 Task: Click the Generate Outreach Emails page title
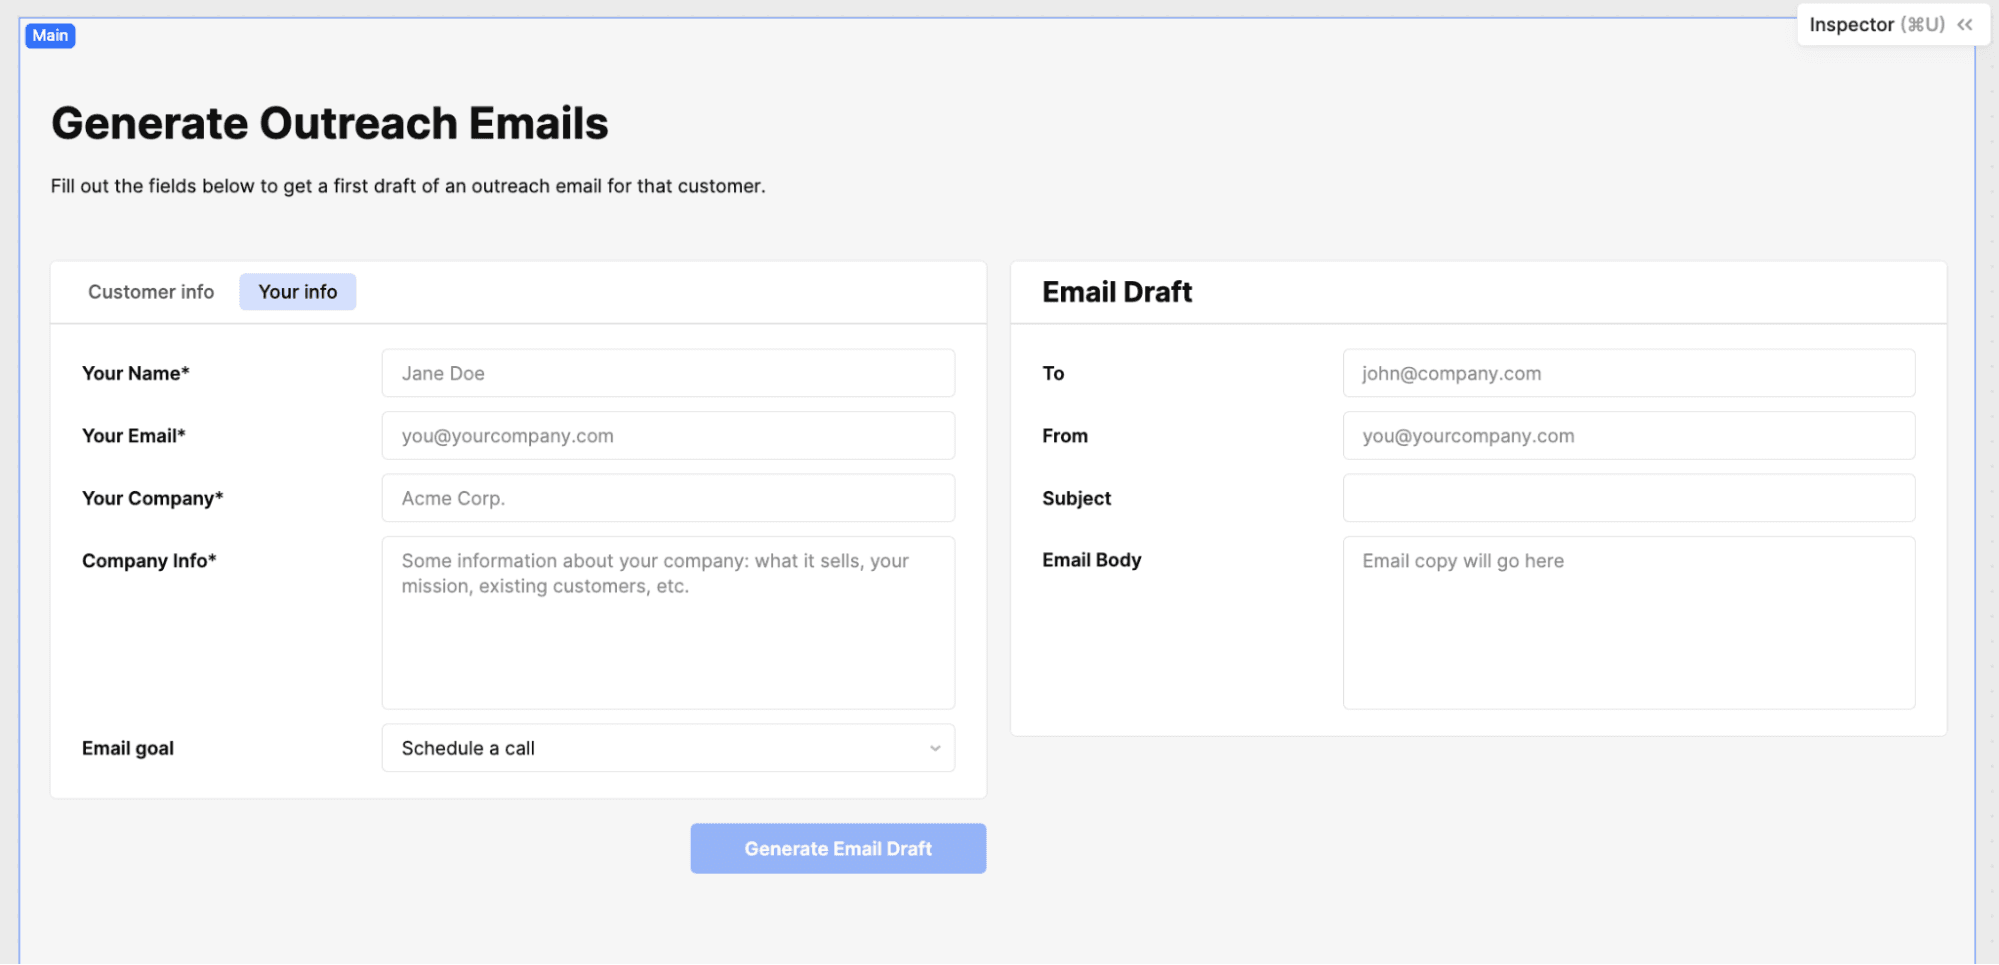330,124
